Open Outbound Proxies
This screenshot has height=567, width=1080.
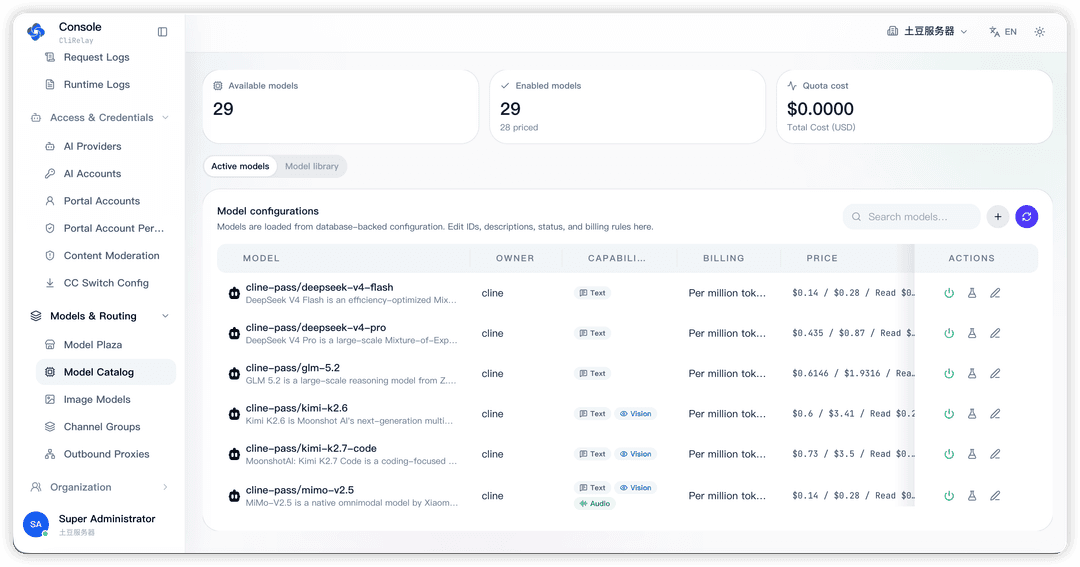tap(105, 454)
